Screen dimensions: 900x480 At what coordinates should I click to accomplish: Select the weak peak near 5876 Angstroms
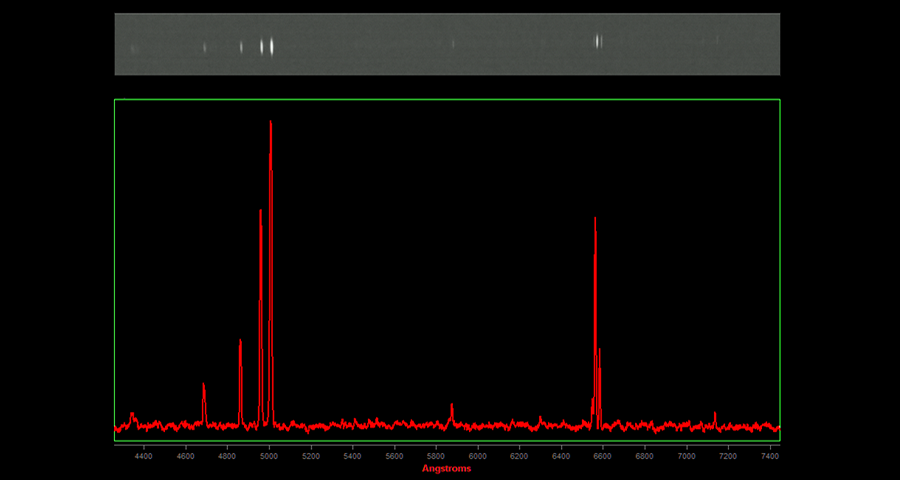click(452, 406)
